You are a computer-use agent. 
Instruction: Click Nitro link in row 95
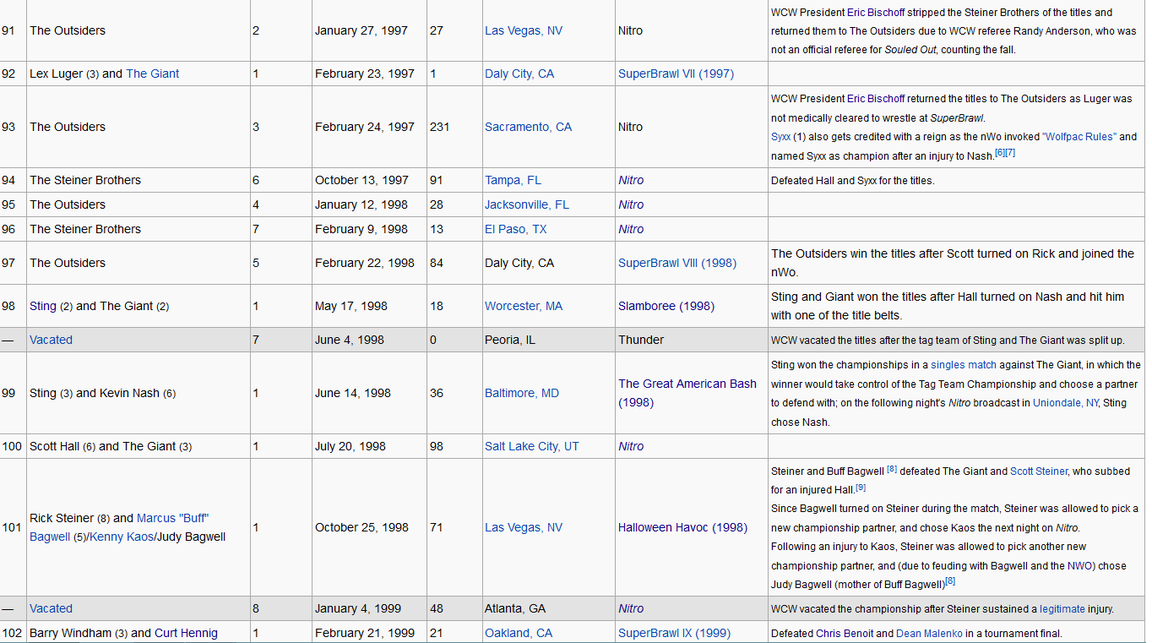coord(630,205)
